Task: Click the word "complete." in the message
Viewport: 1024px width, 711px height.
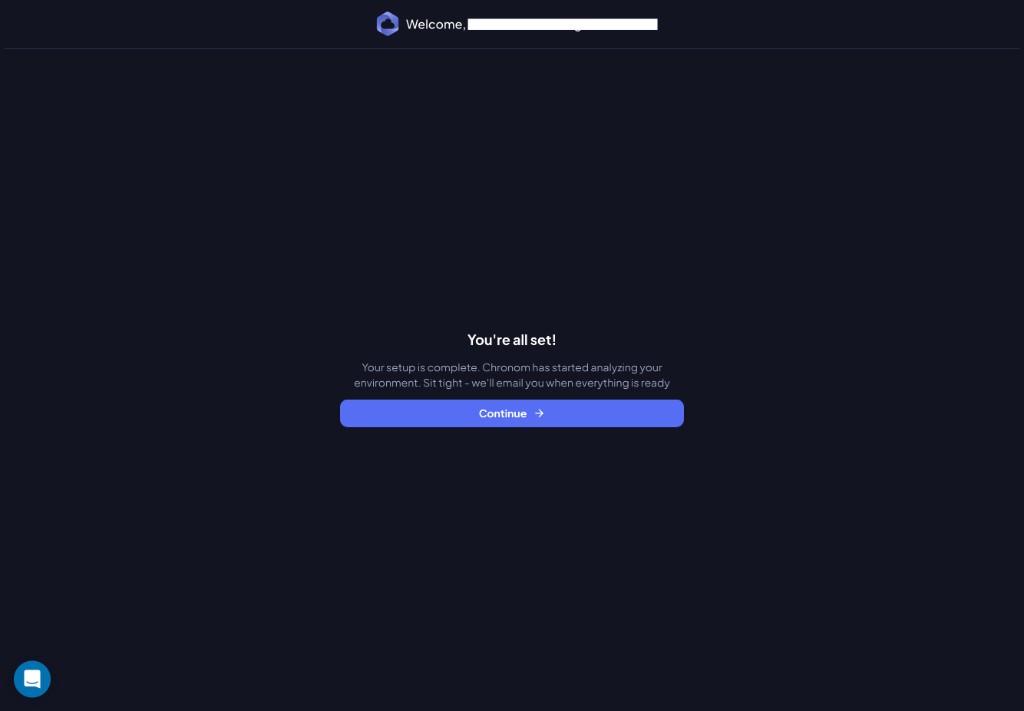Action: 453,368
